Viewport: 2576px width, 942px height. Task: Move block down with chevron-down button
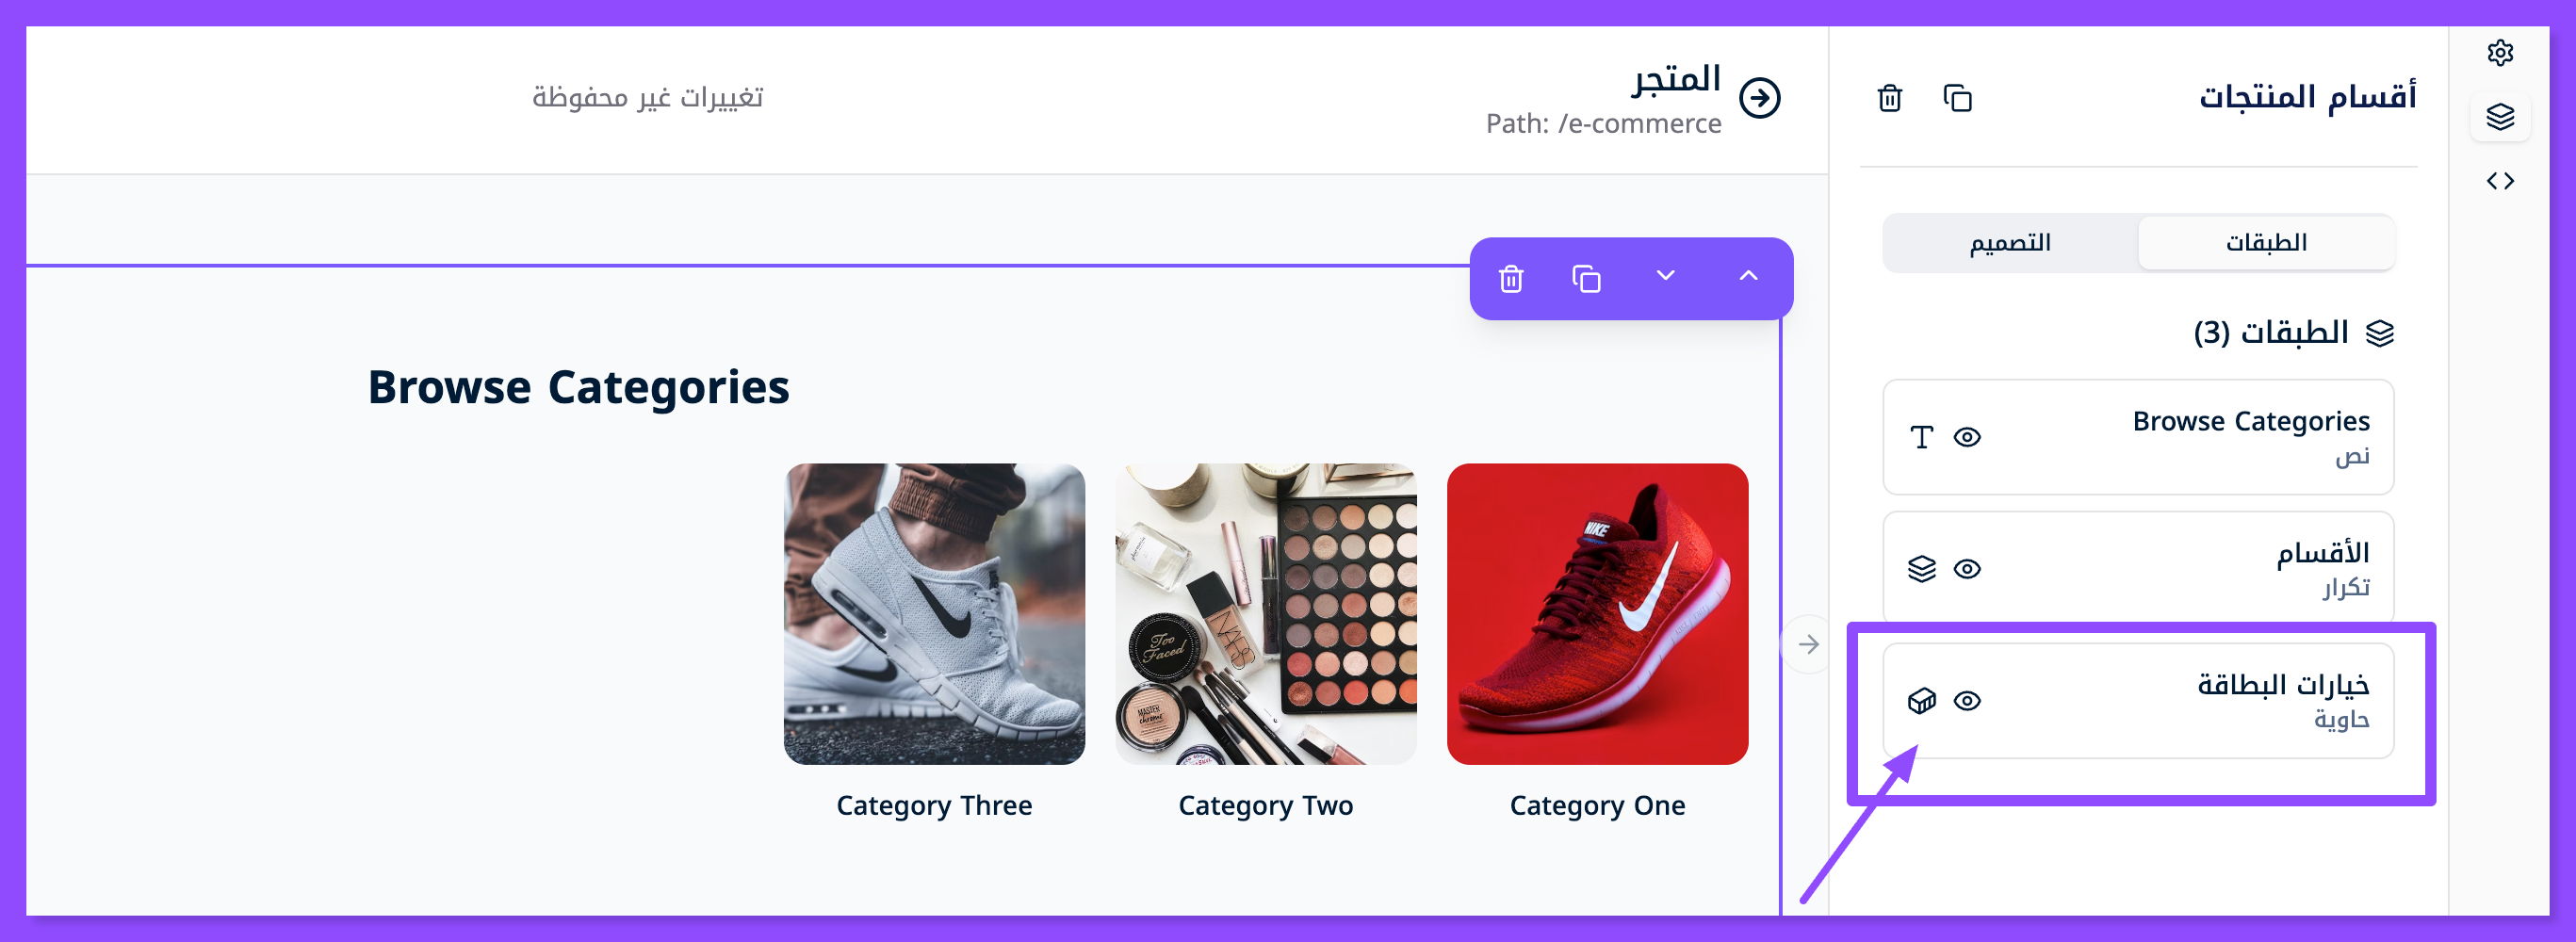pos(1665,276)
